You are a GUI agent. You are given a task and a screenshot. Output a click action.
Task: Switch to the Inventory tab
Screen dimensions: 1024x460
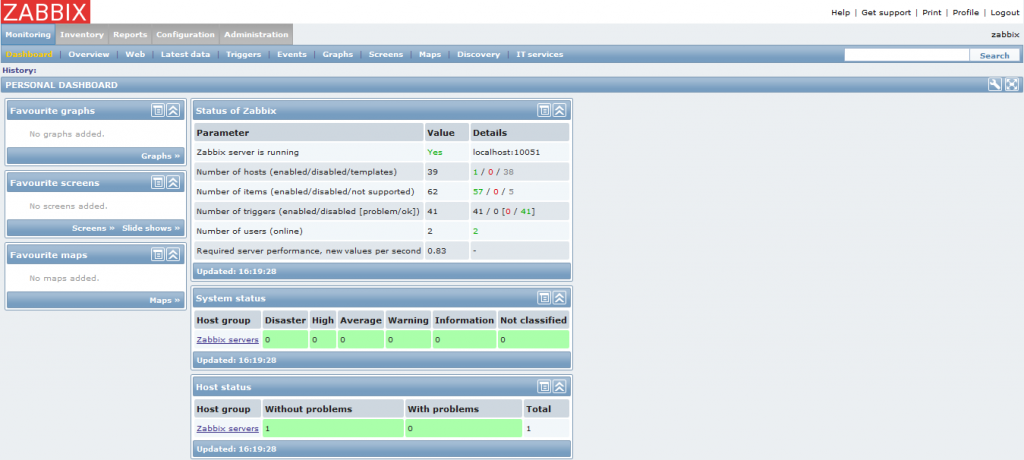(82, 35)
